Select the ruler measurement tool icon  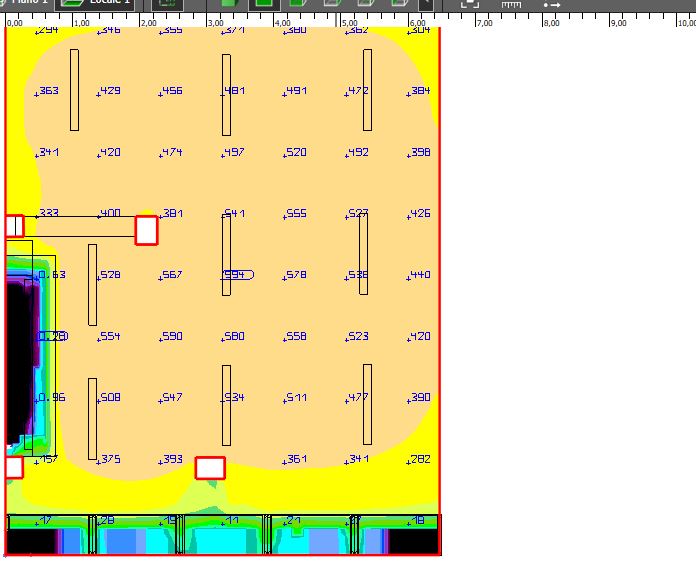tap(511, 4)
